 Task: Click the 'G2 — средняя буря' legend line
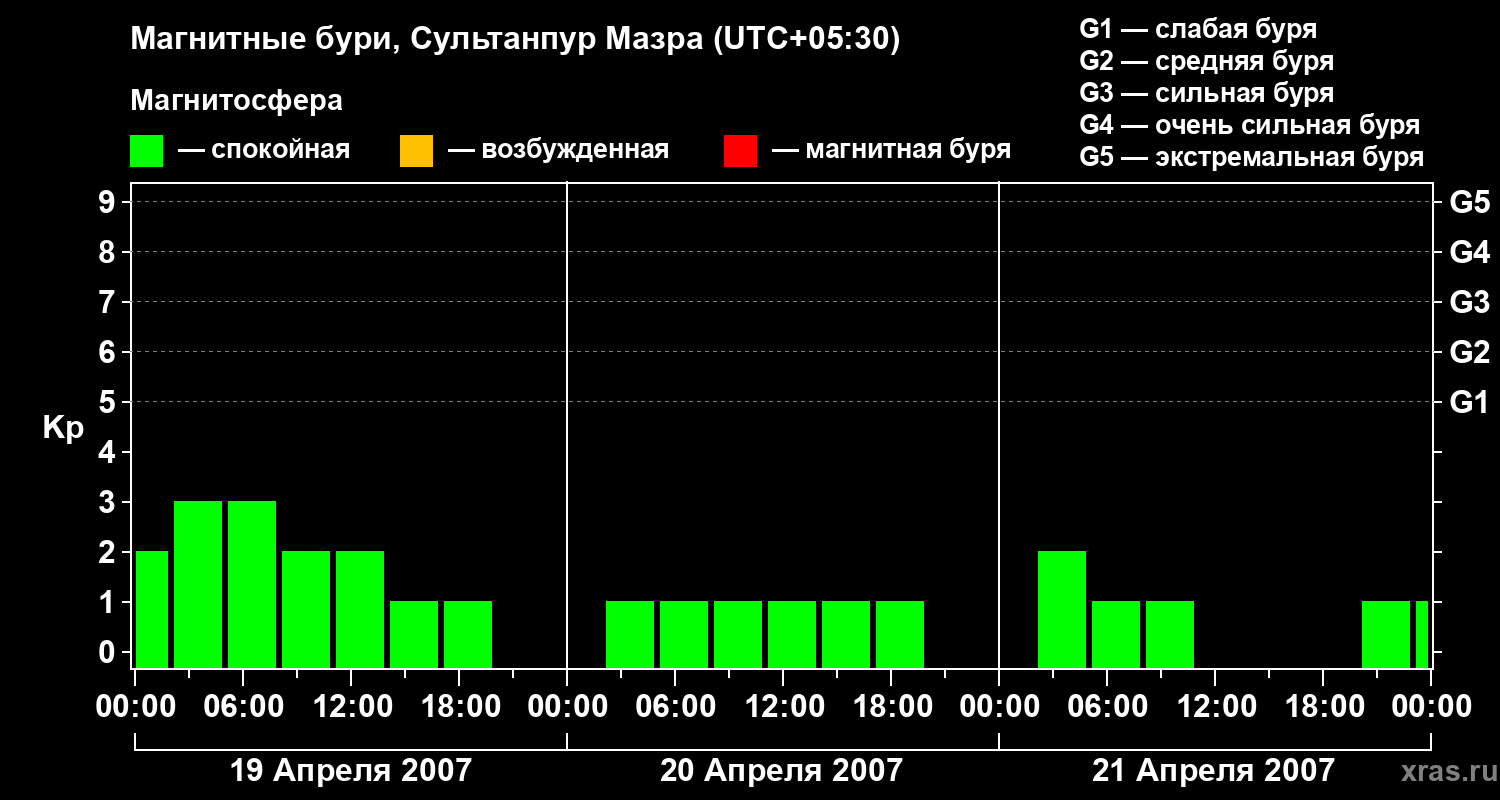coord(1207,61)
